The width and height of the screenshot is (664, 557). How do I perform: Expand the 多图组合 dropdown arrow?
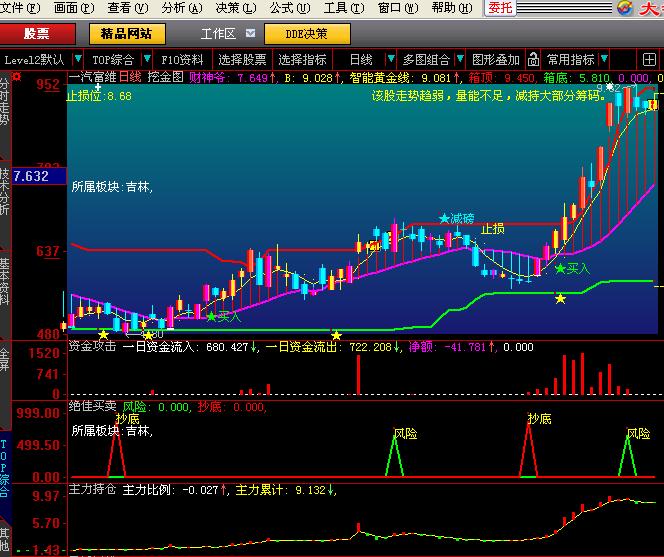pyautogui.click(x=460, y=59)
